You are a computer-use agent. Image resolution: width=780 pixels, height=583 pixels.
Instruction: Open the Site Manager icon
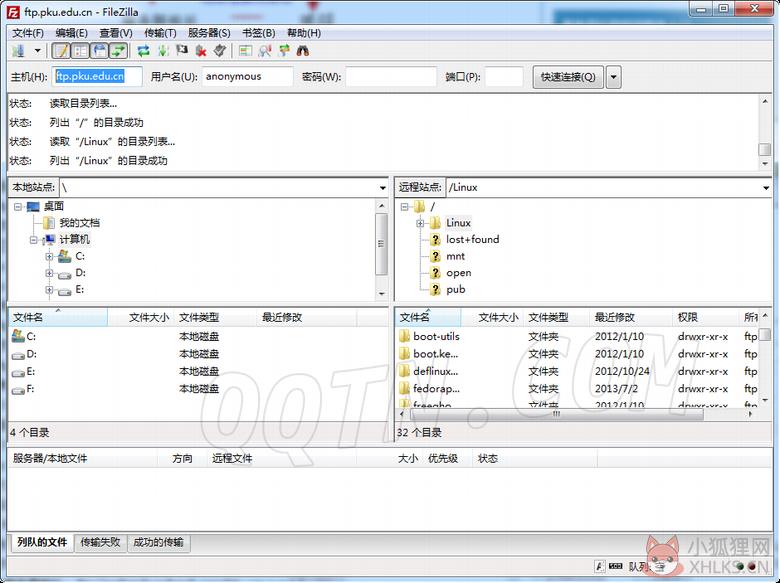(x=18, y=51)
